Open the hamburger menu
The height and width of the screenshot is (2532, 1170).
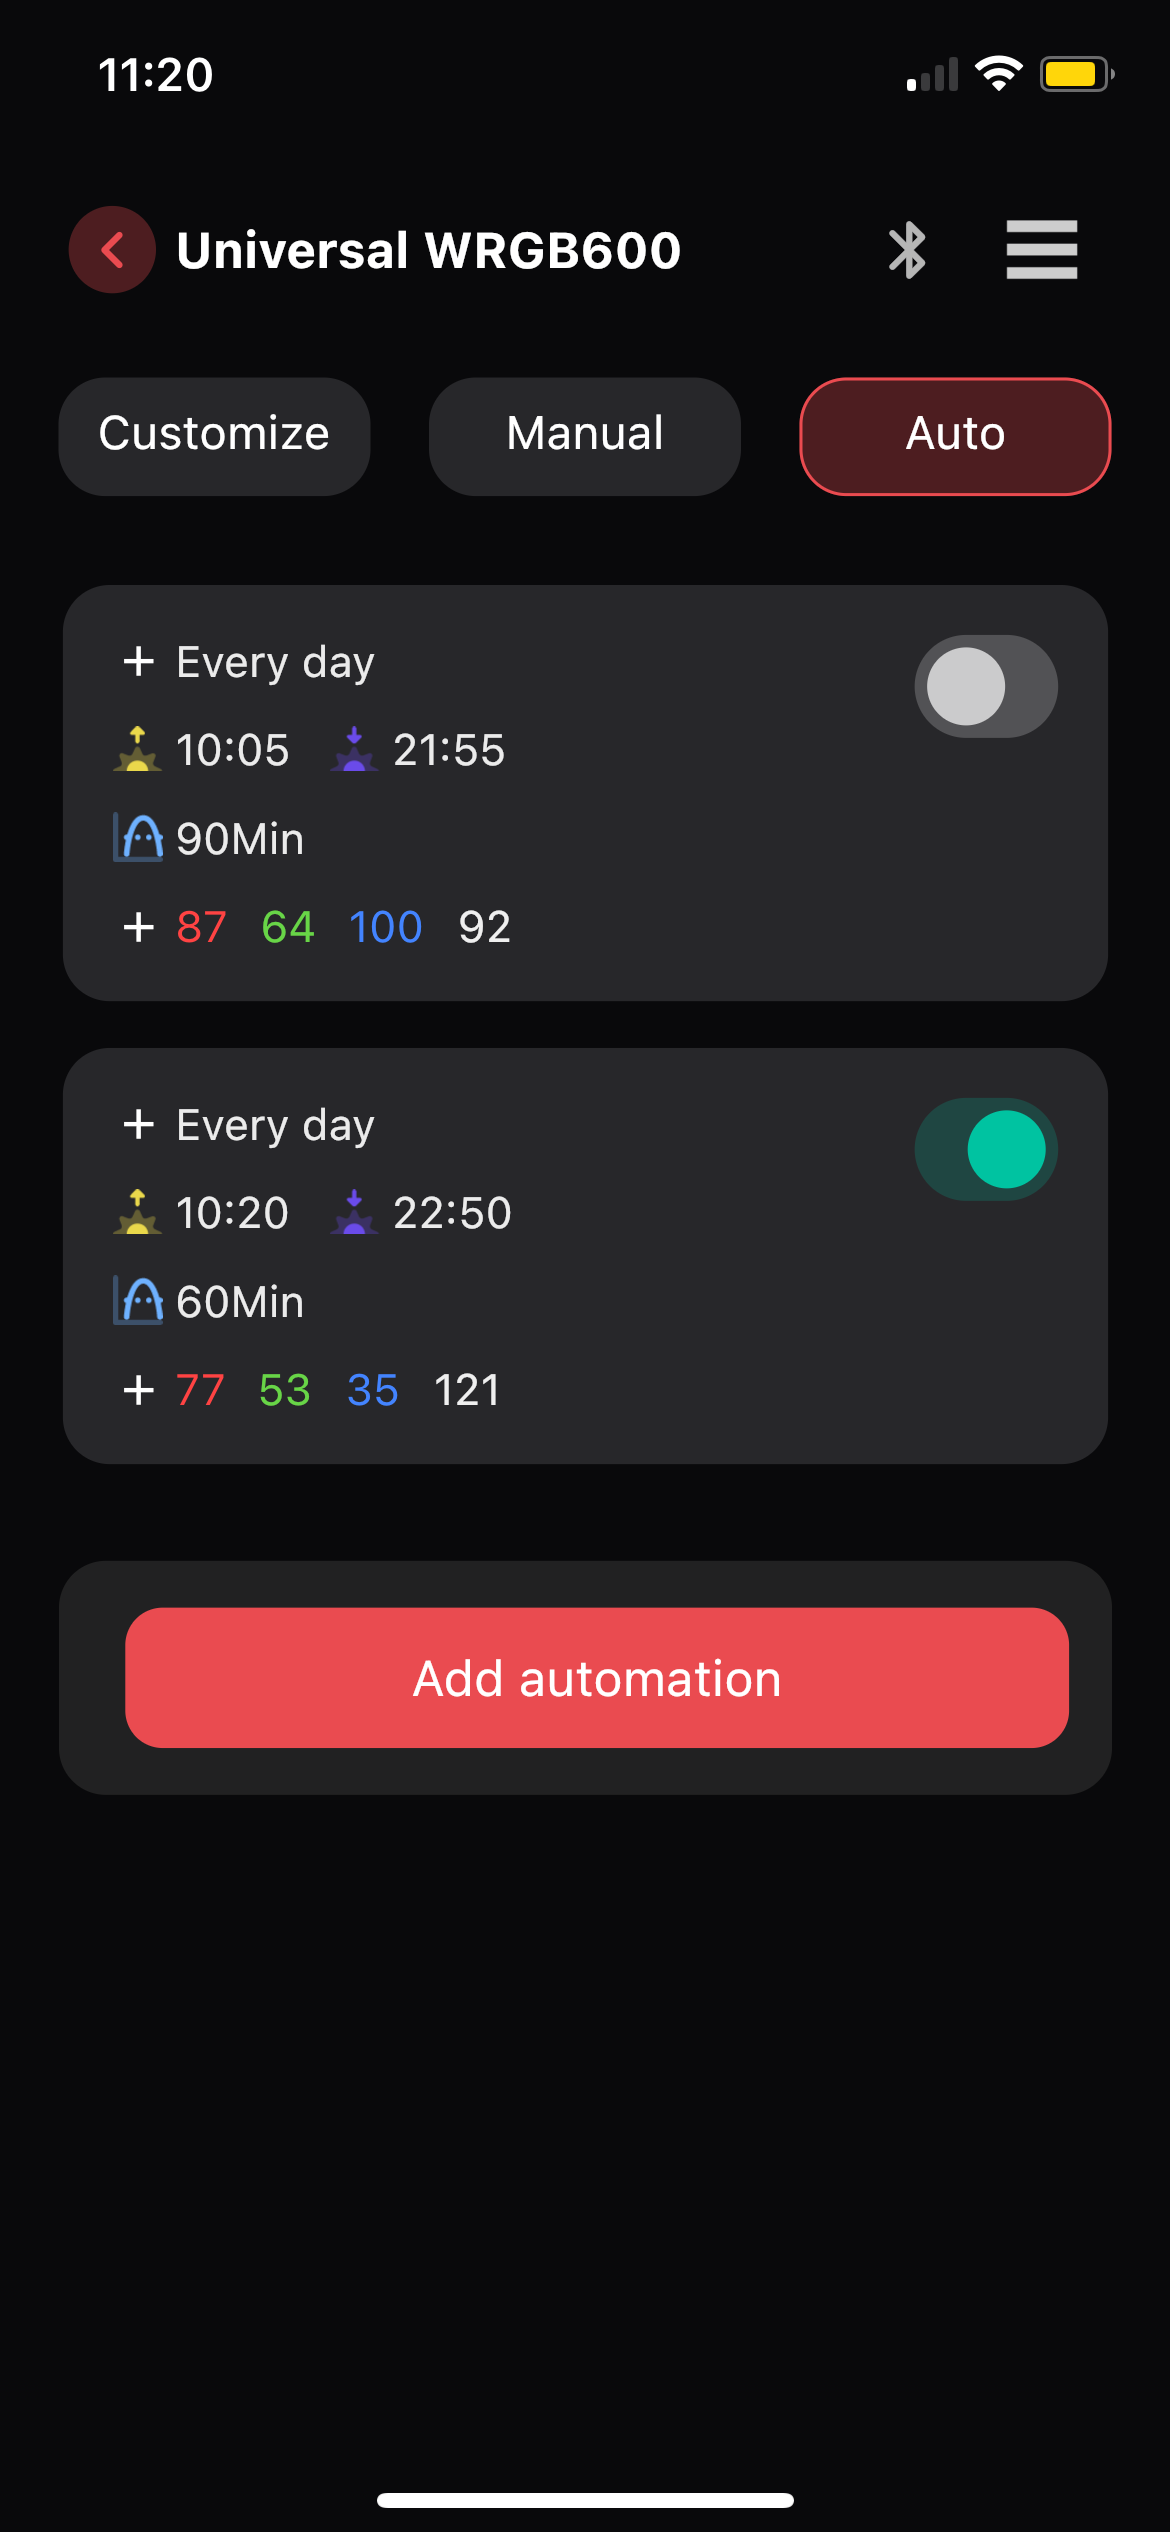click(1041, 250)
